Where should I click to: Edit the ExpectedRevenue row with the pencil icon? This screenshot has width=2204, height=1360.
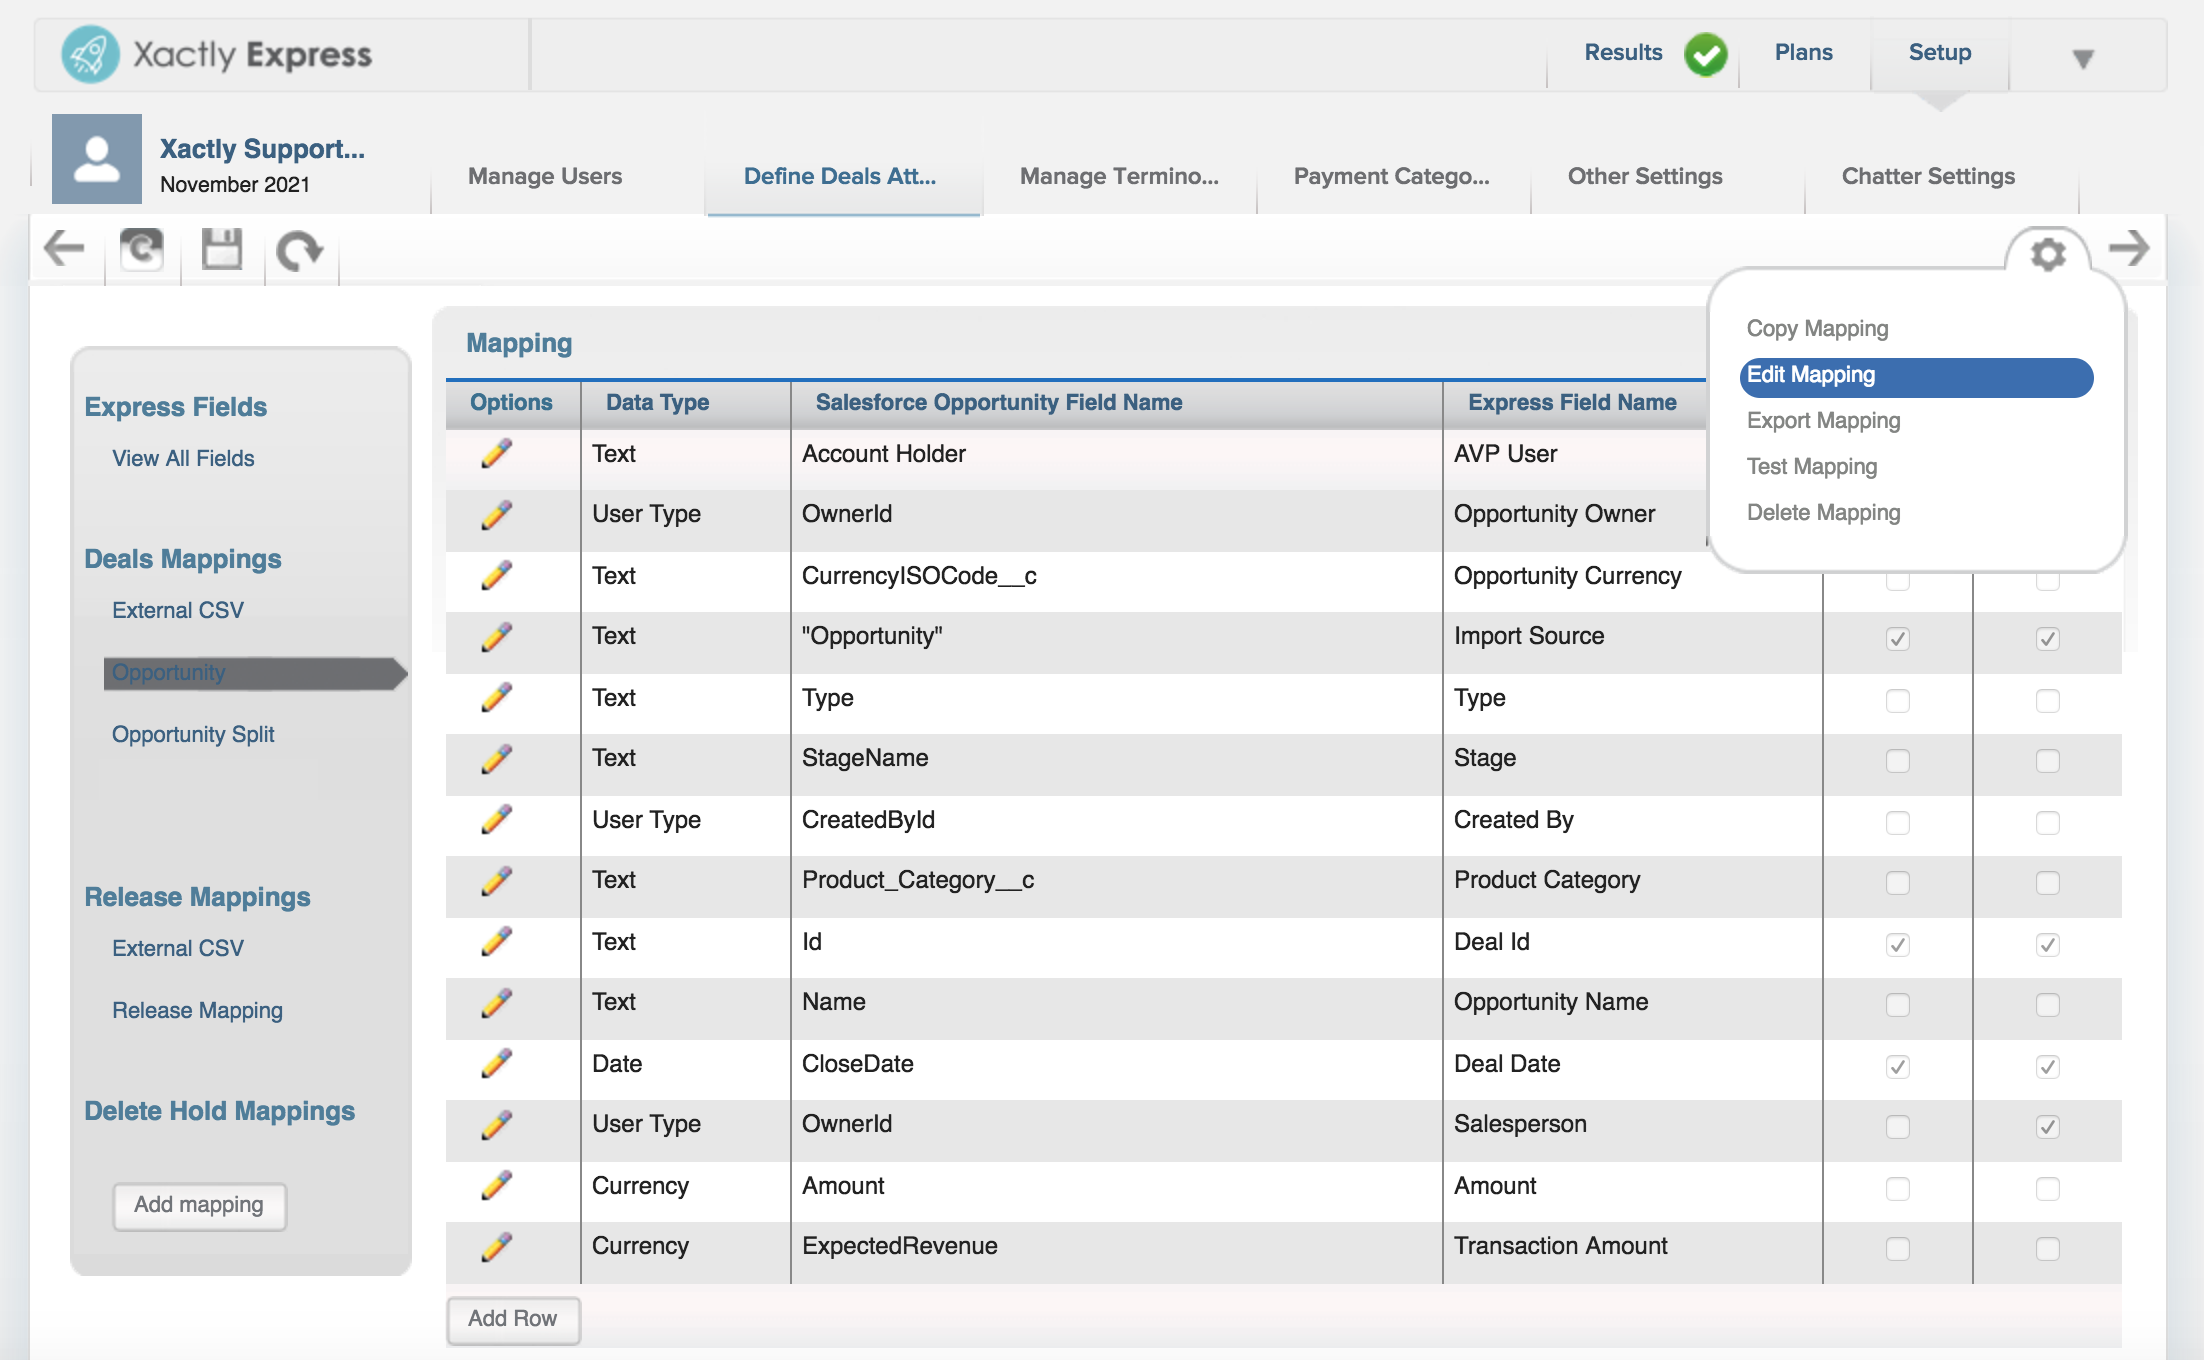(497, 1246)
